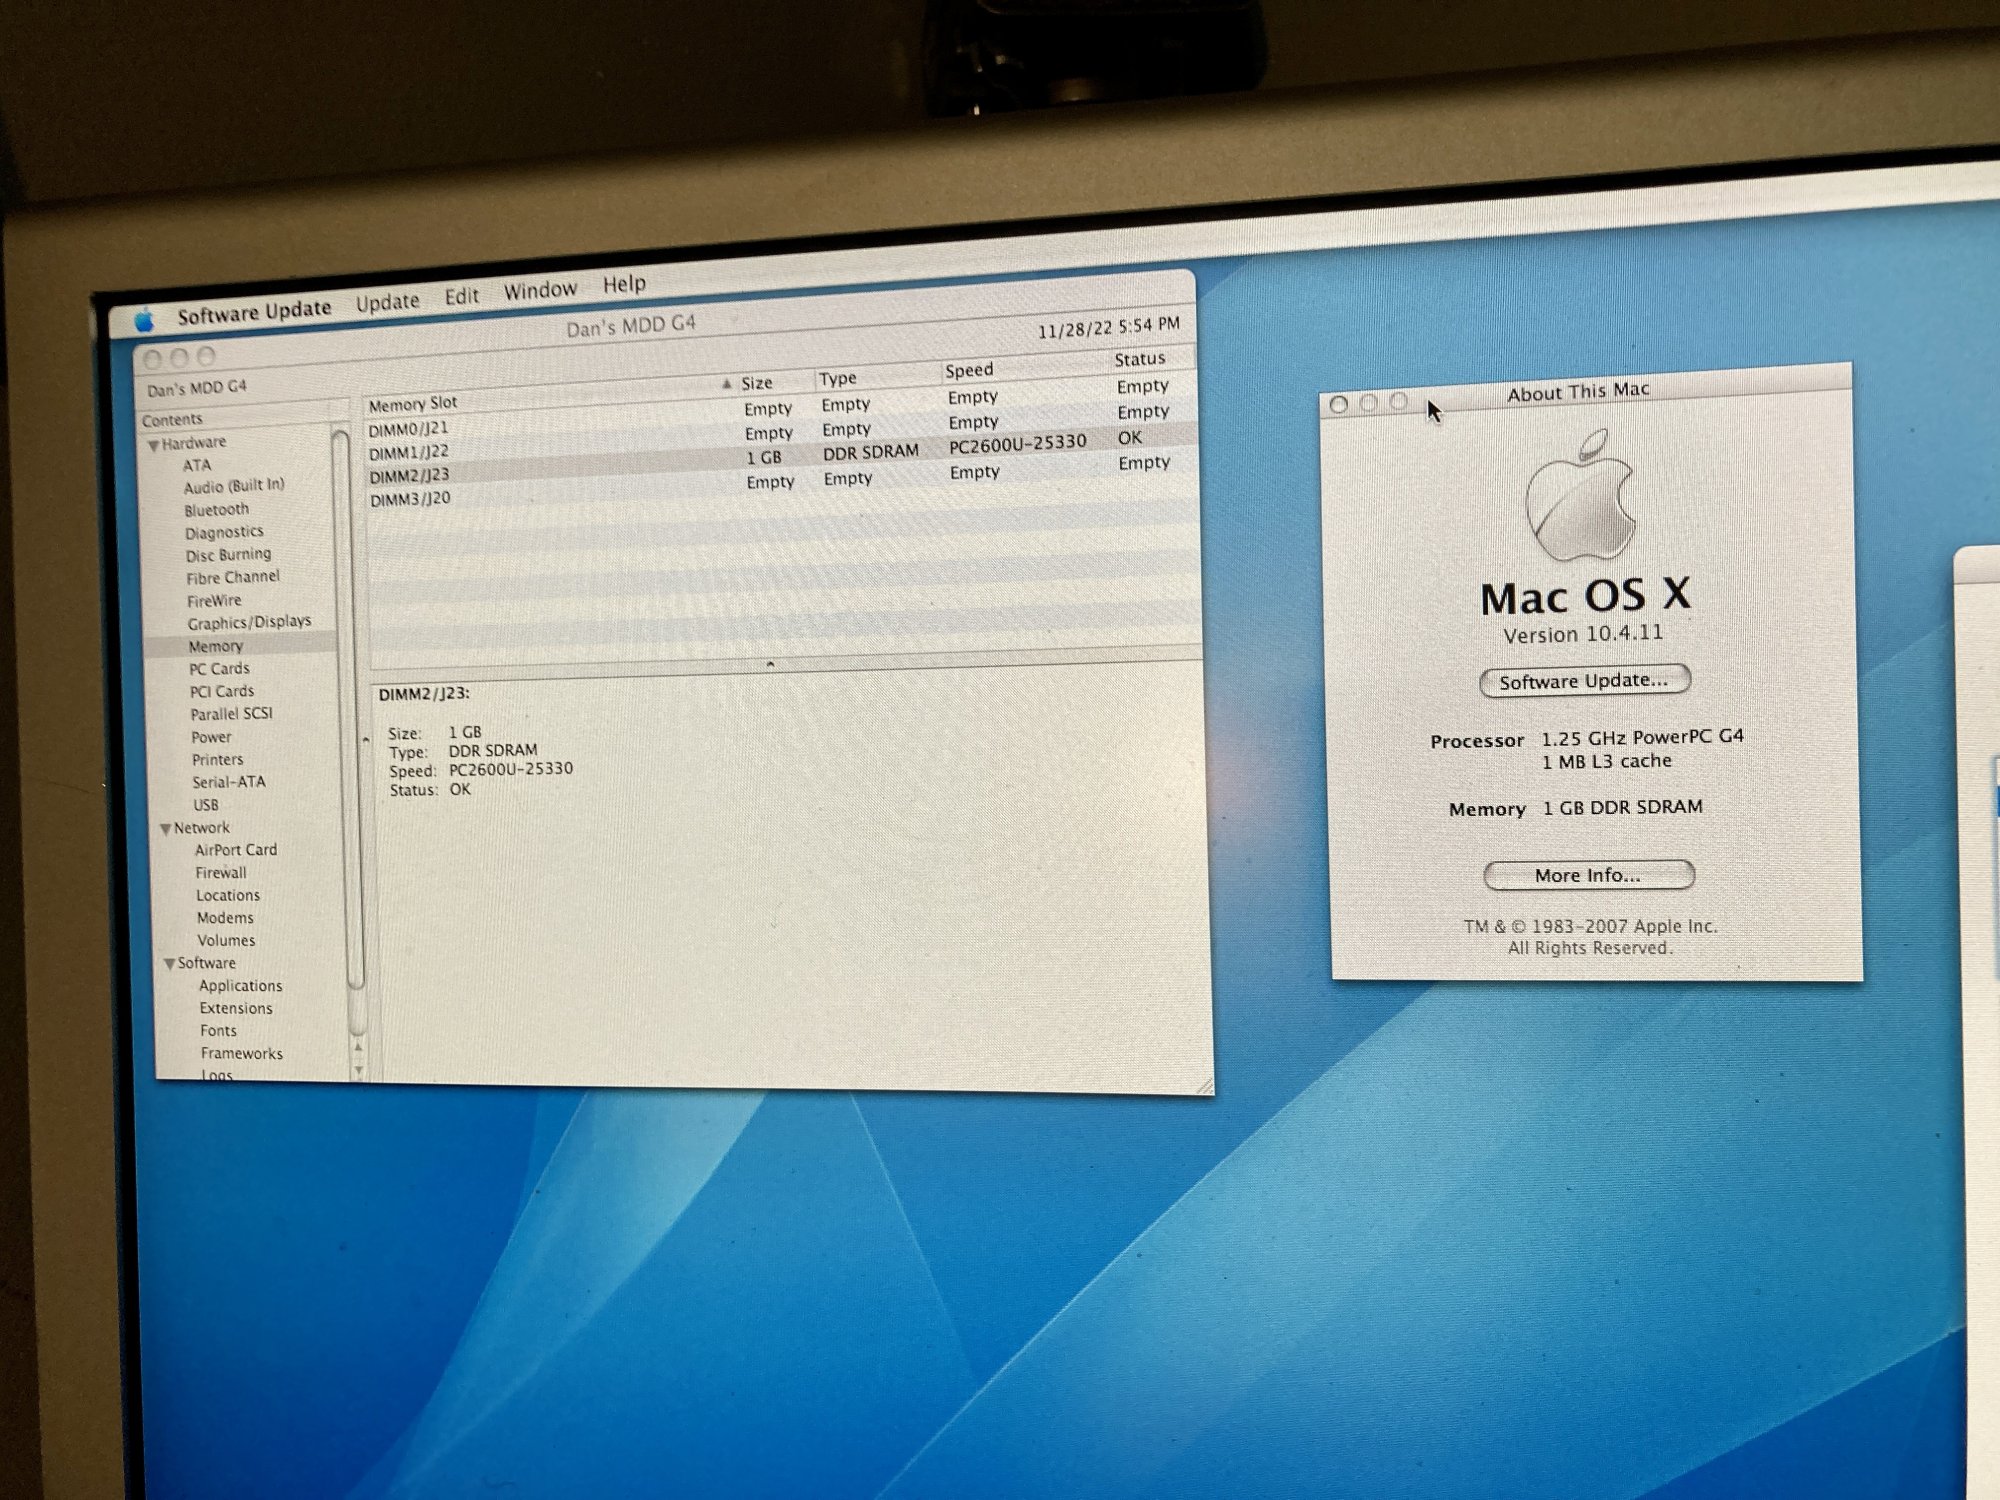Click the scroll up arrow in Contents sidebar

pos(357,1047)
